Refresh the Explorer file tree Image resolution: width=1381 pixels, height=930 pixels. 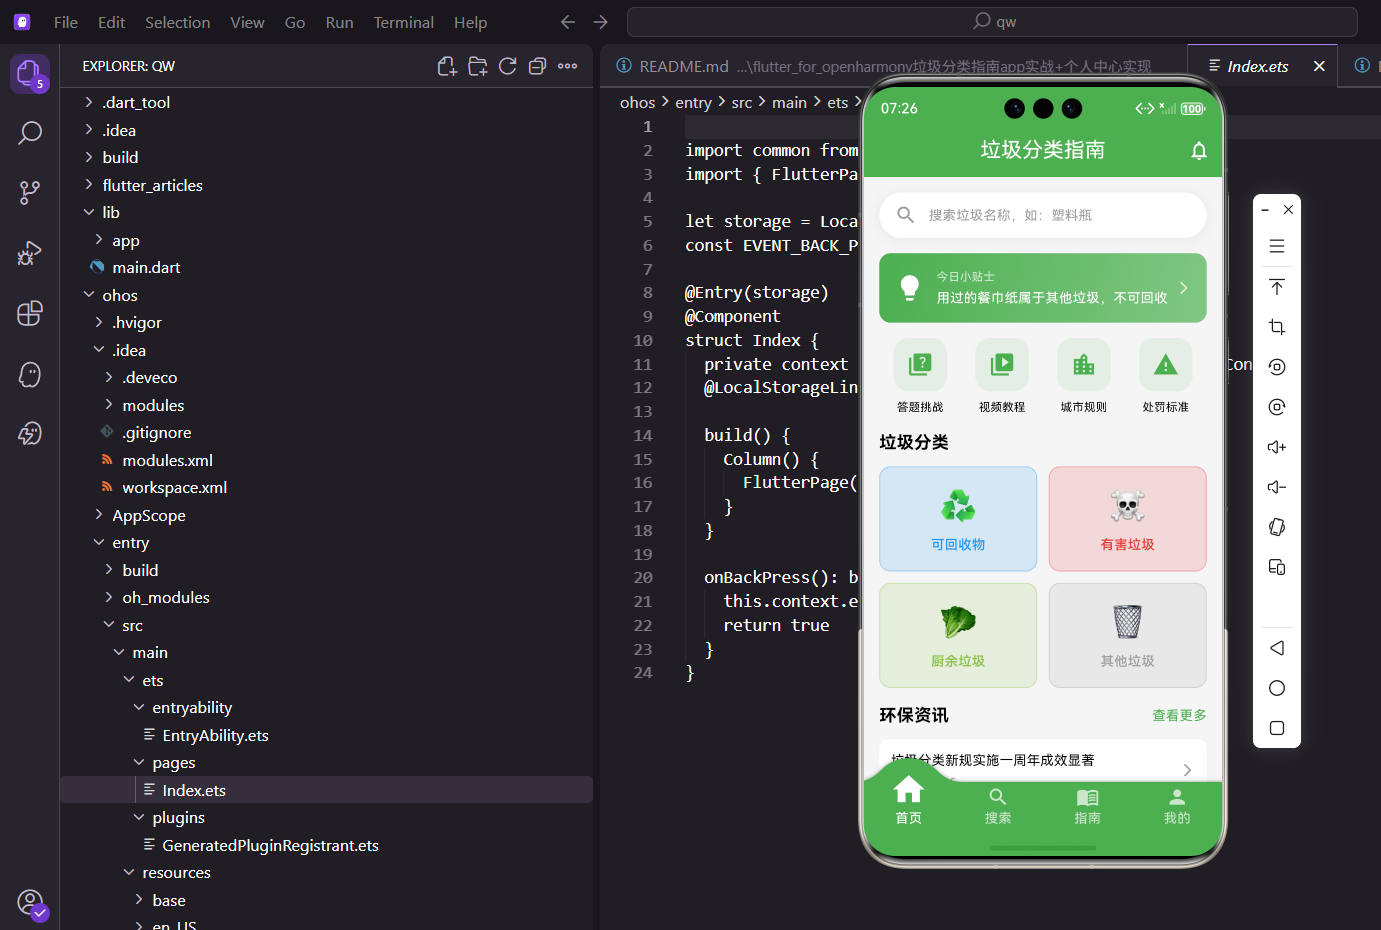(x=507, y=65)
